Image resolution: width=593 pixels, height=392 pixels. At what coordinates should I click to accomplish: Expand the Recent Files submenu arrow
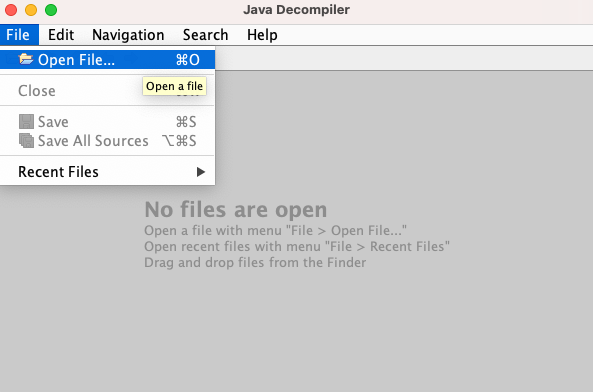click(x=201, y=172)
